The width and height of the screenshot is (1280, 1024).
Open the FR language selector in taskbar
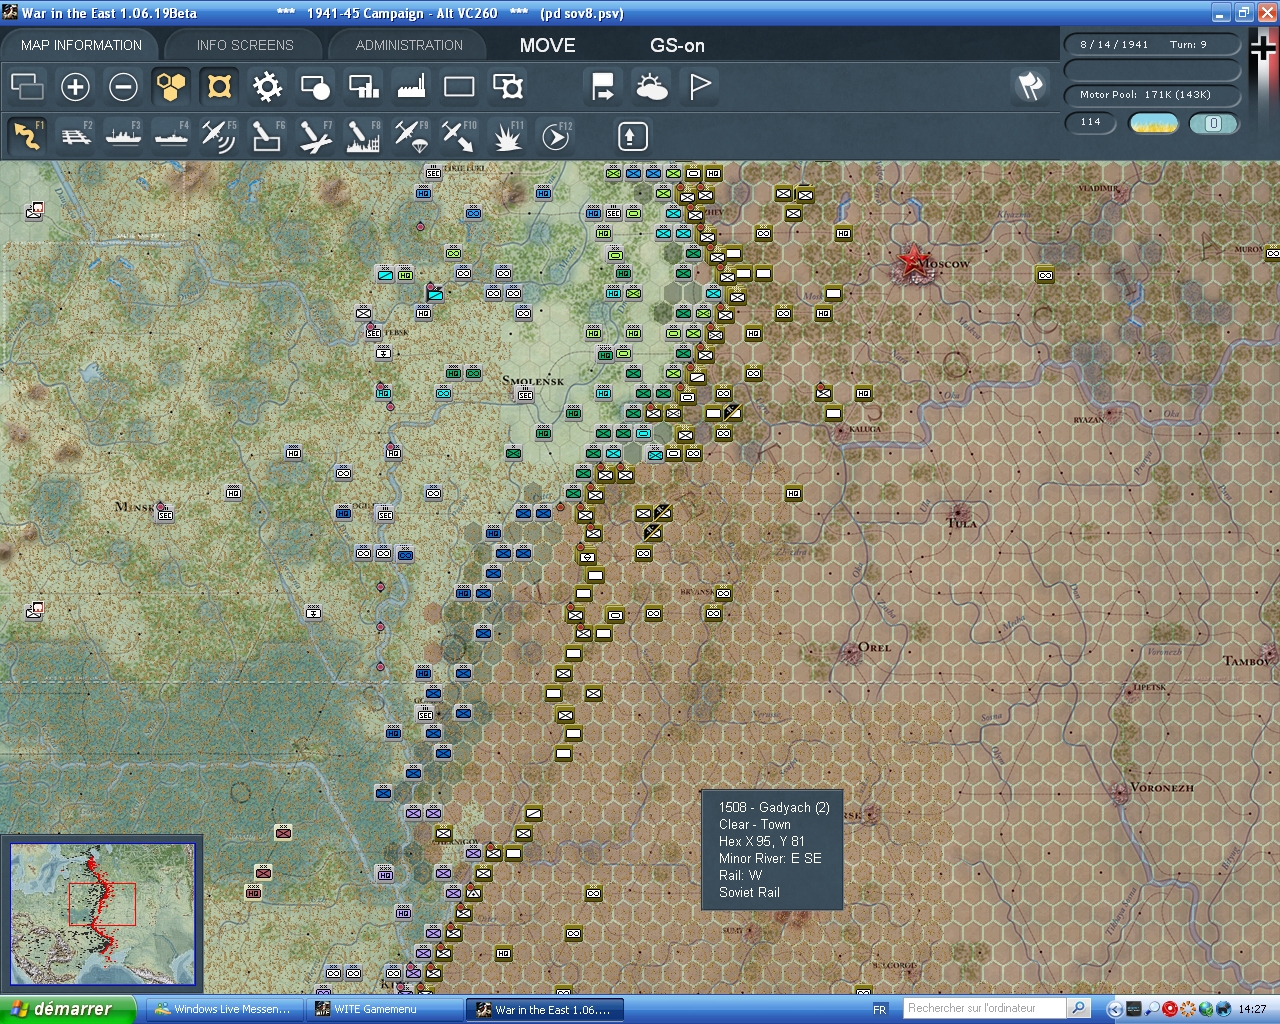[x=878, y=1008]
